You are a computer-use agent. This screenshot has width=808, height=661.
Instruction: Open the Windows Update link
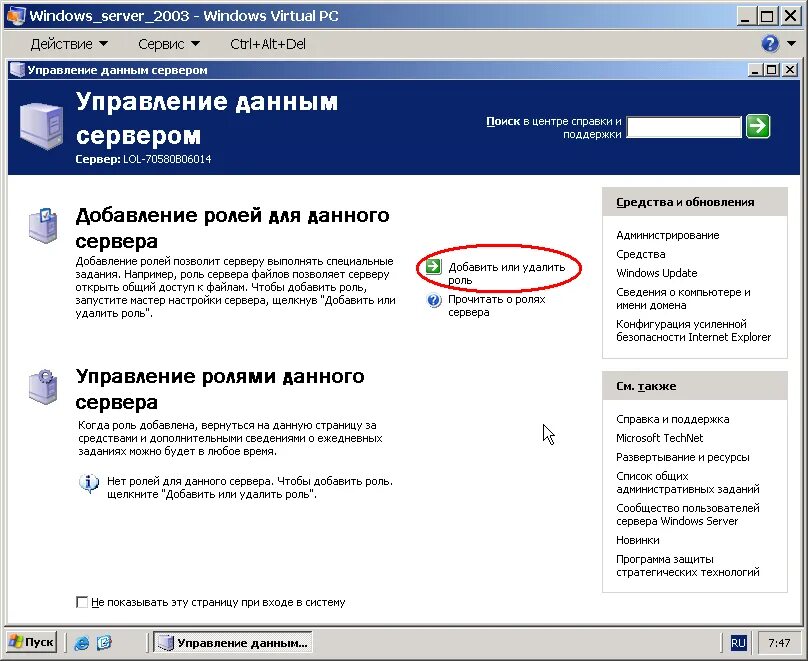(656, 273)
